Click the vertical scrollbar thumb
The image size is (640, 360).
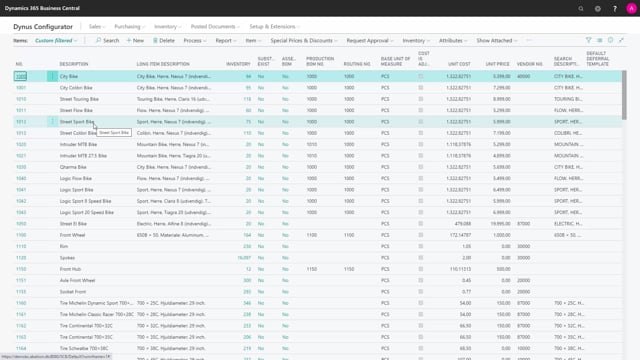[624, 95]
